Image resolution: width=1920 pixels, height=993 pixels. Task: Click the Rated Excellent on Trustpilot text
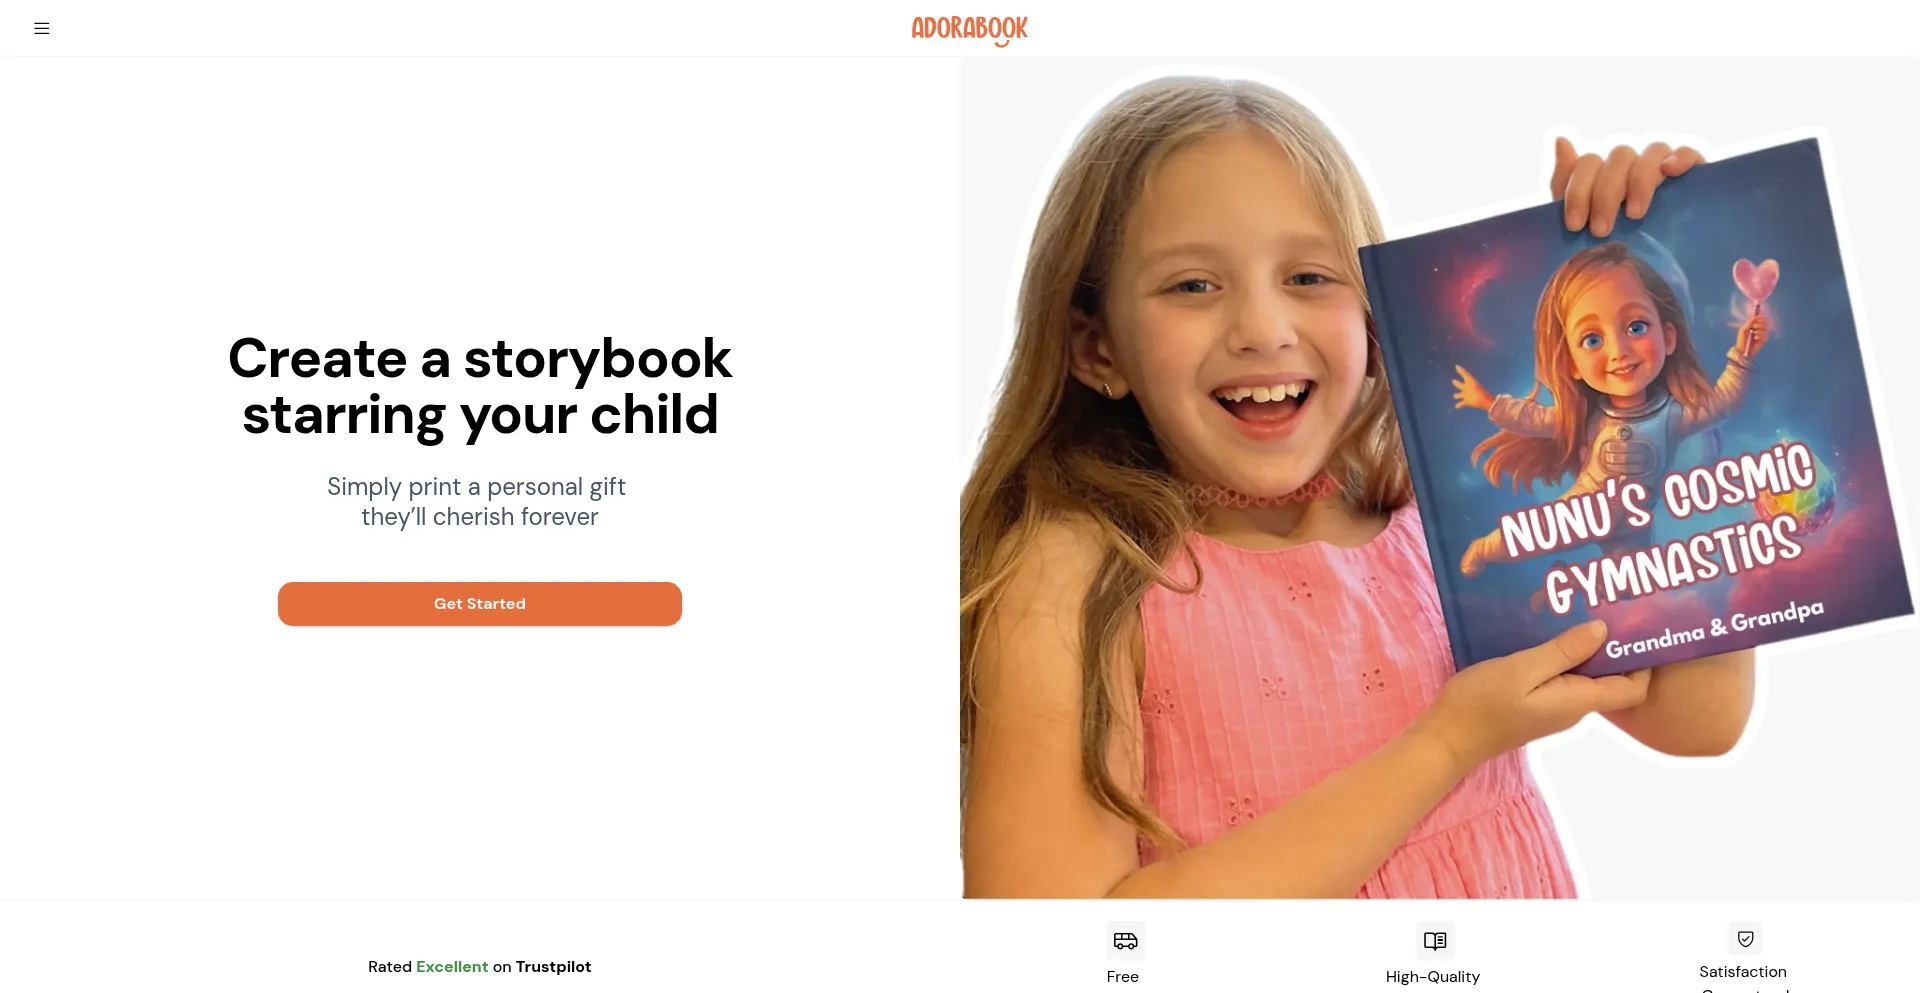[479, 967]
